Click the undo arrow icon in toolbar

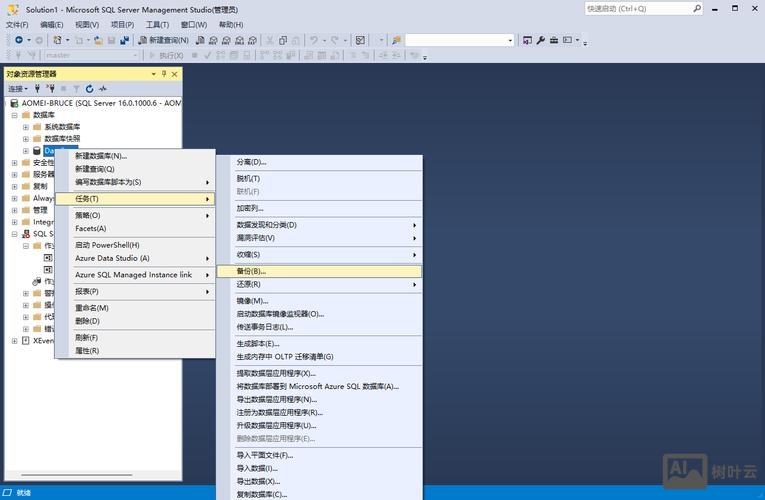click(314, 40)
